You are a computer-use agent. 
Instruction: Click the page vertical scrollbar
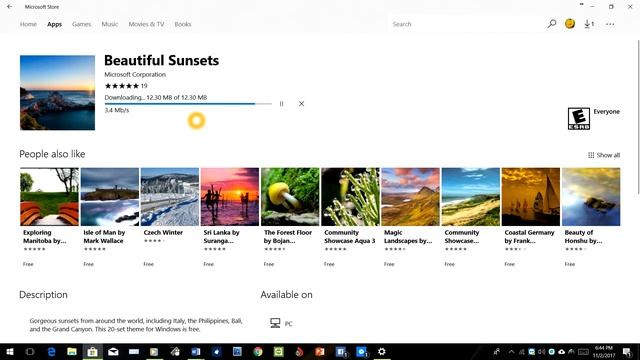coord(638,118)
